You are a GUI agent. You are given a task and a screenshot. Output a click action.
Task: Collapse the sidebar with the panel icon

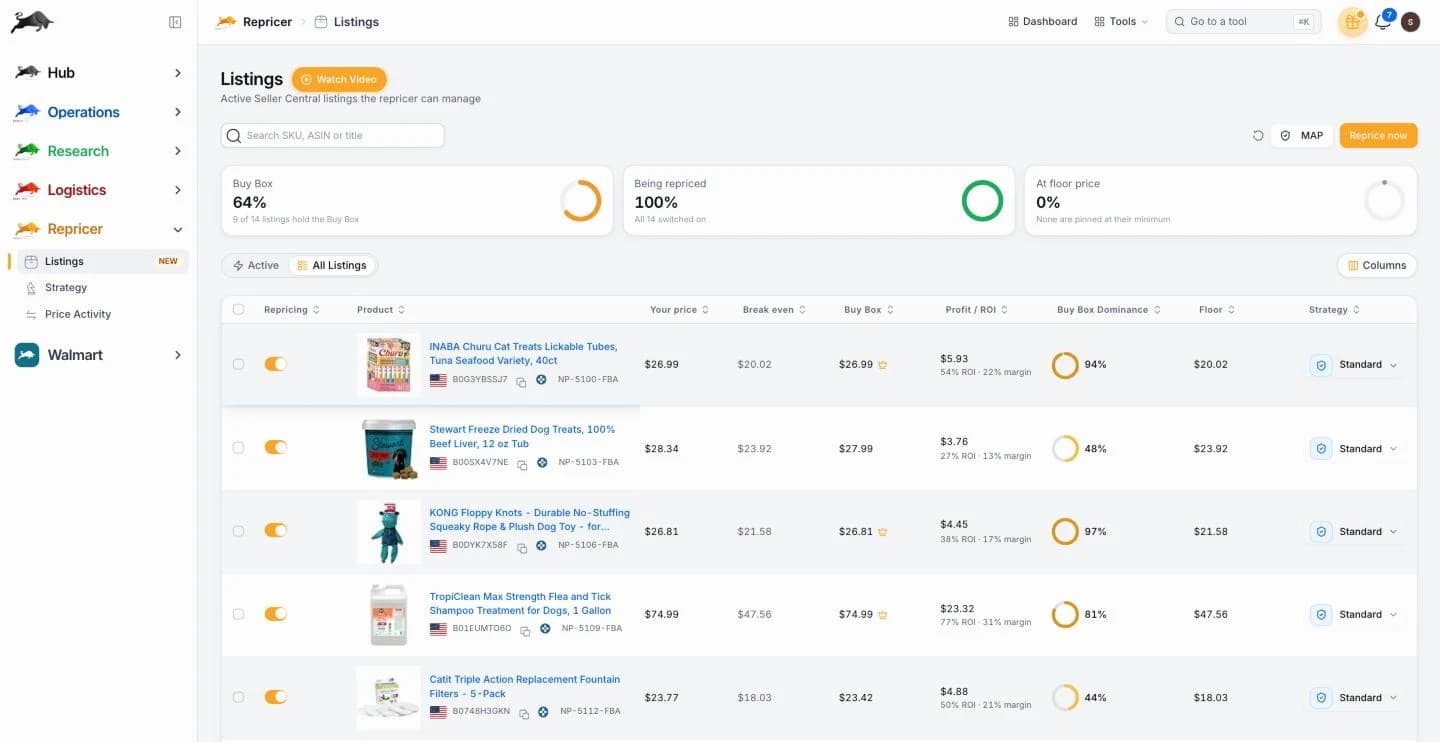175,22
